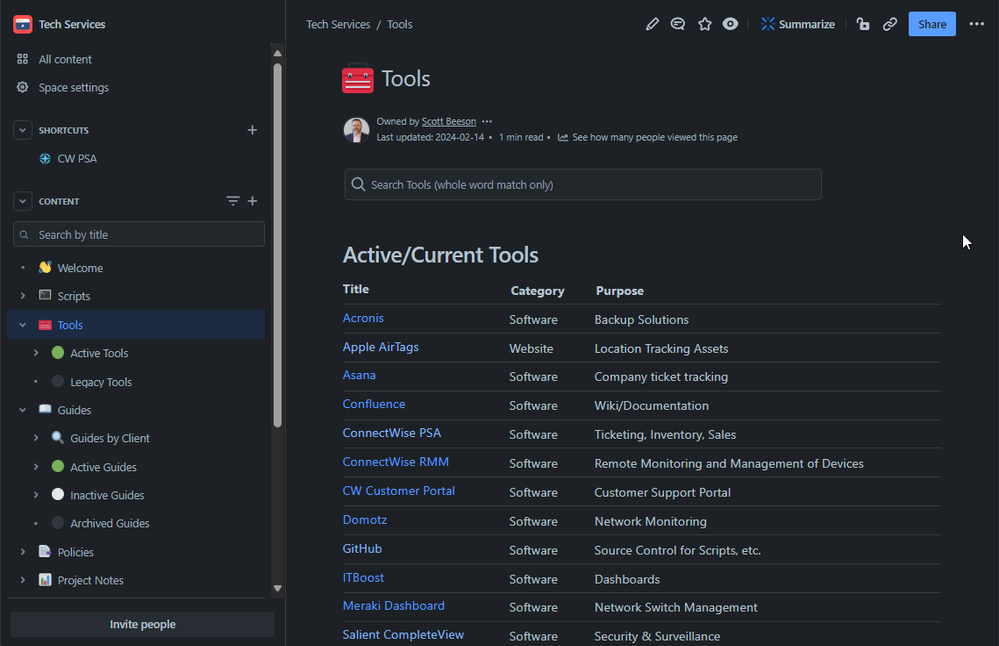This screenshot has height=646, width=999.
Task: Star this Tools page
Action: coord(705,24)
